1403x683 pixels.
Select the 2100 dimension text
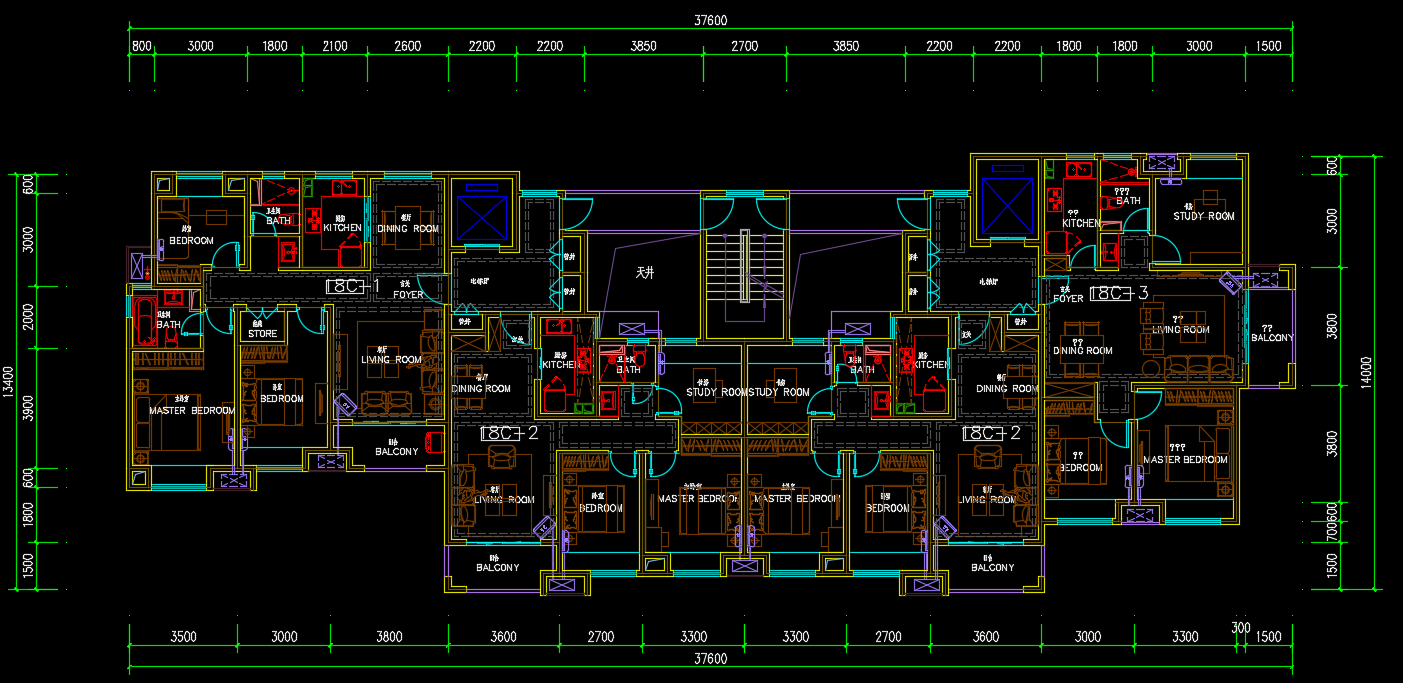pyautogui.click(x=335, y=46)
